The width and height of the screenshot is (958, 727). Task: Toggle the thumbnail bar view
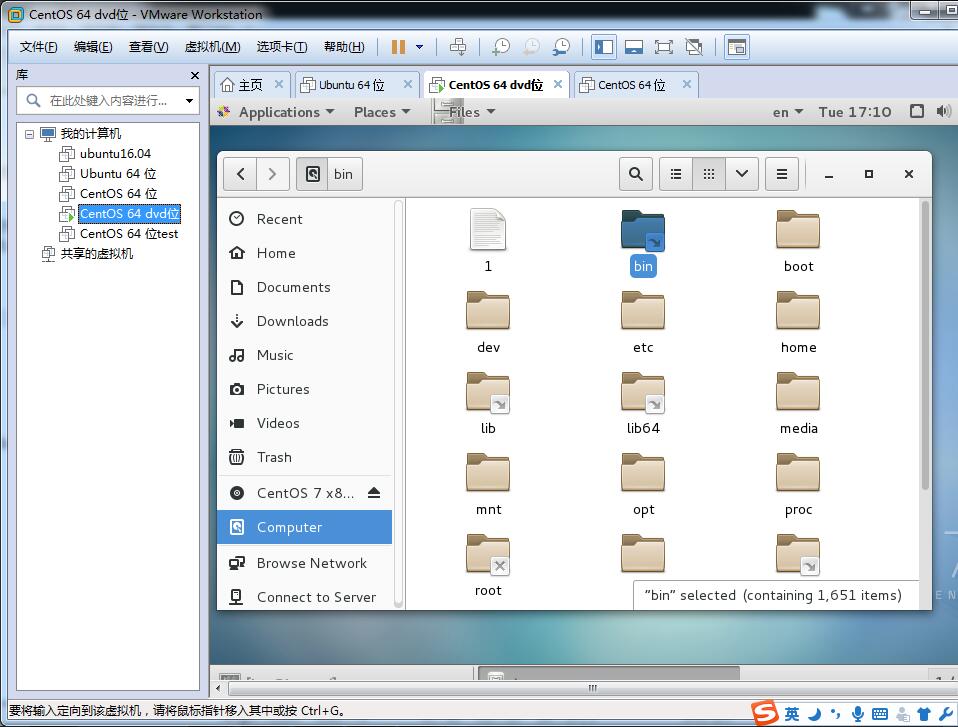click(x=634, y=47)
